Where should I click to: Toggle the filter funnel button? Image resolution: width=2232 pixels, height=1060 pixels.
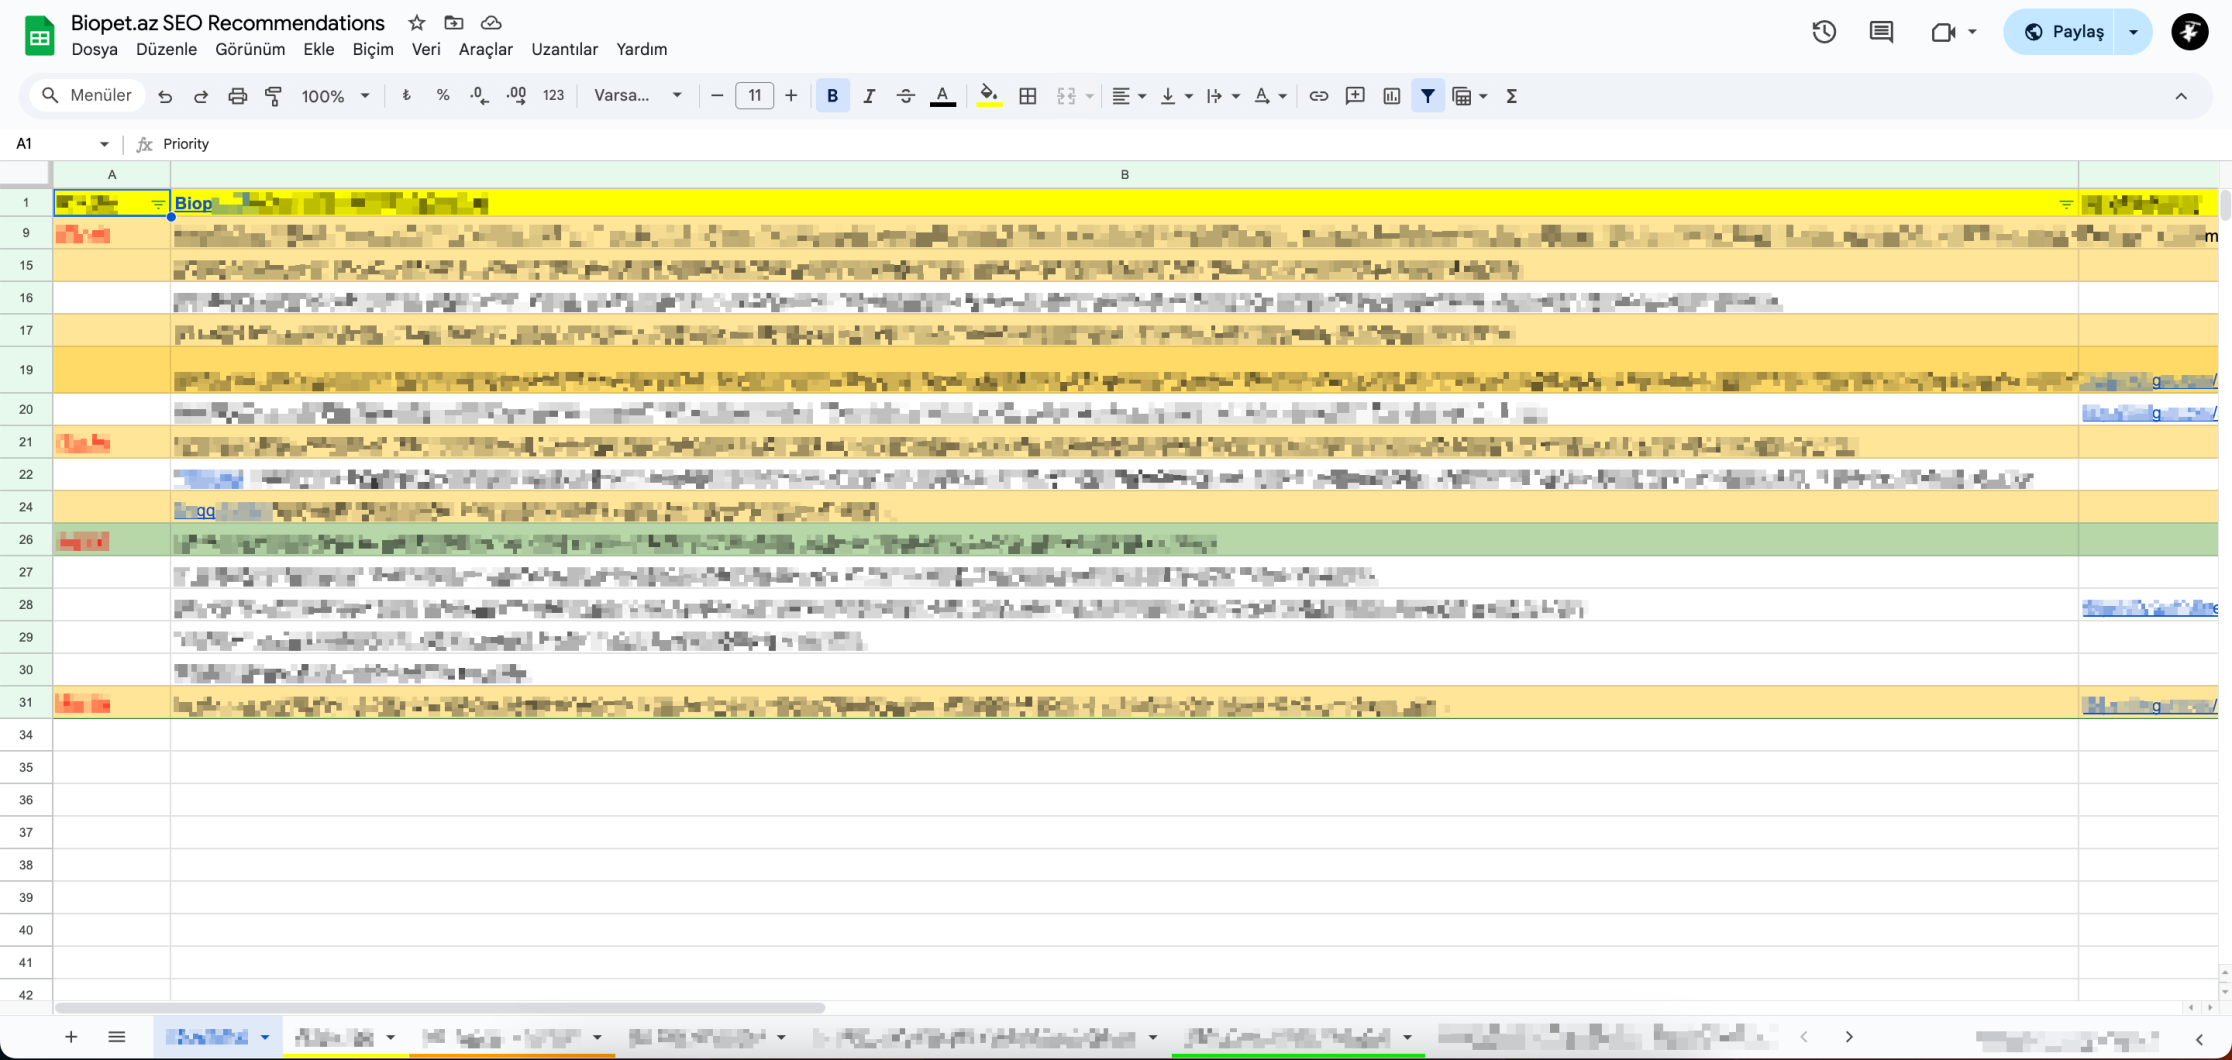(x=1427, y=96)
